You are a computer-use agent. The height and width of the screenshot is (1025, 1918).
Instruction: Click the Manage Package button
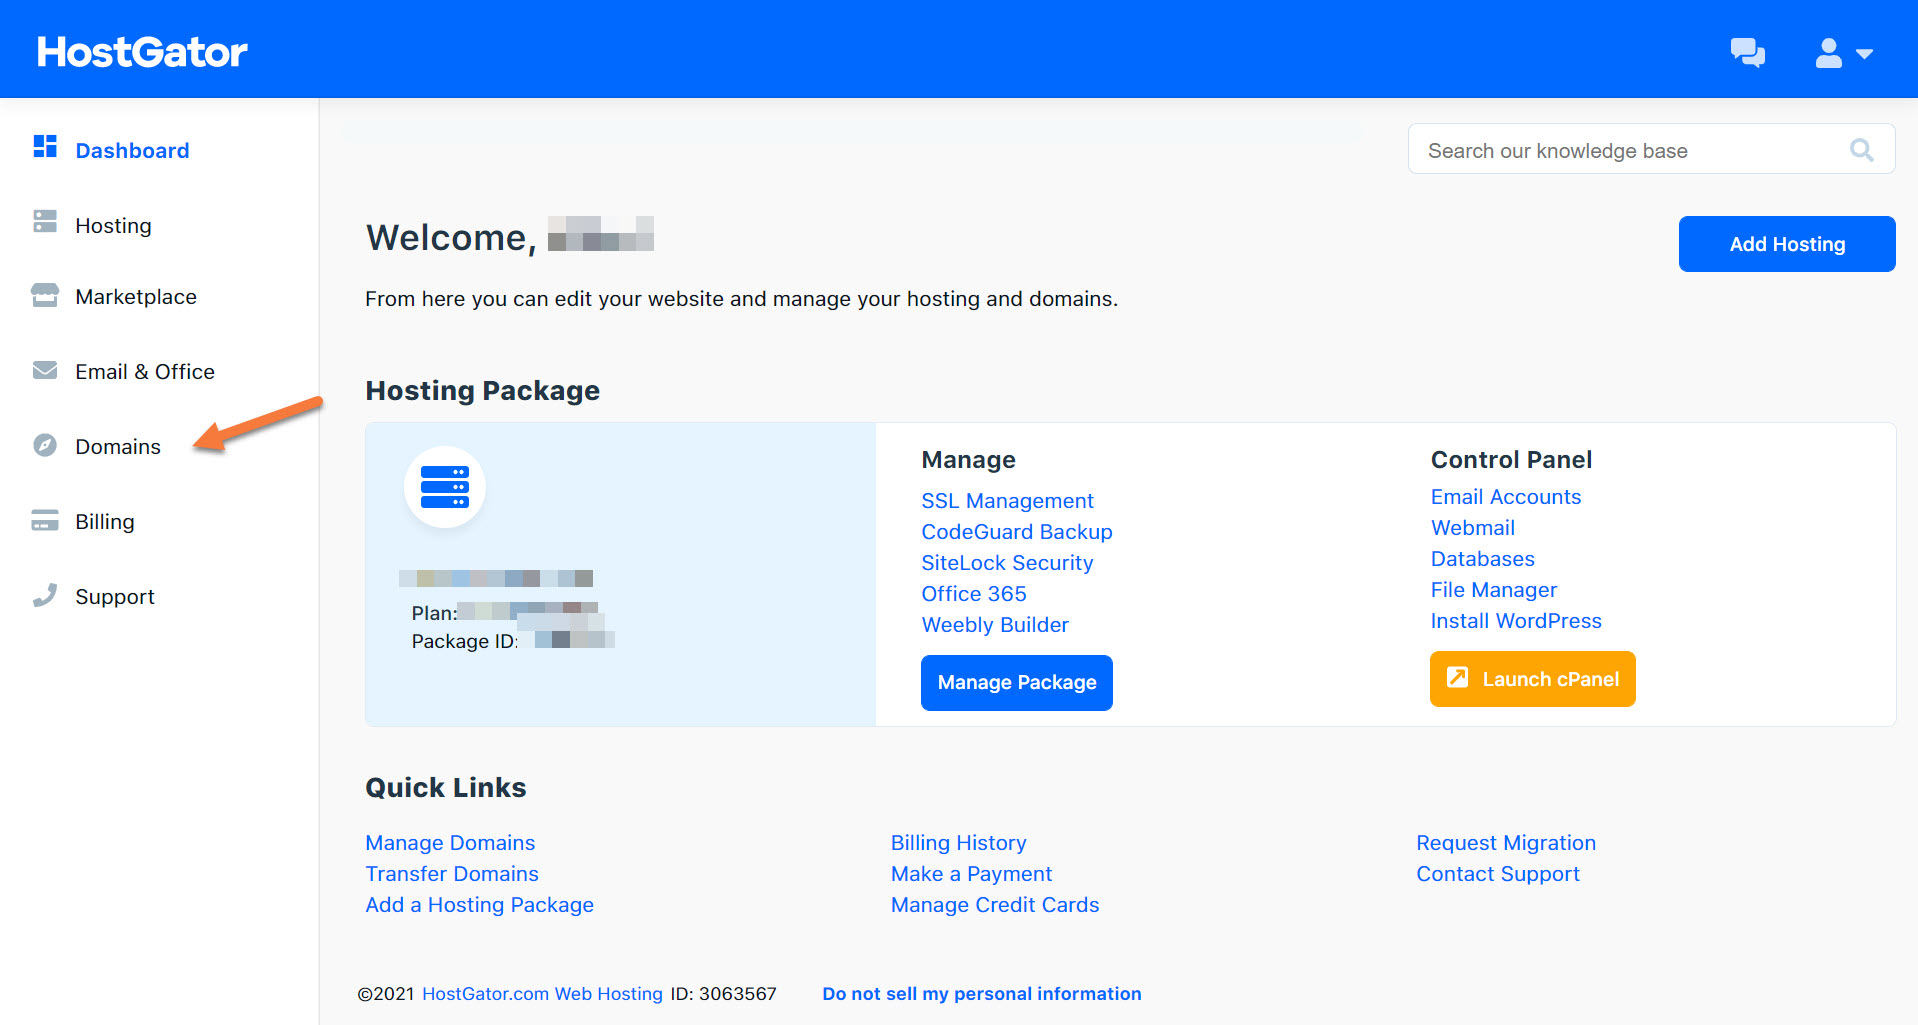point(1017,683)
